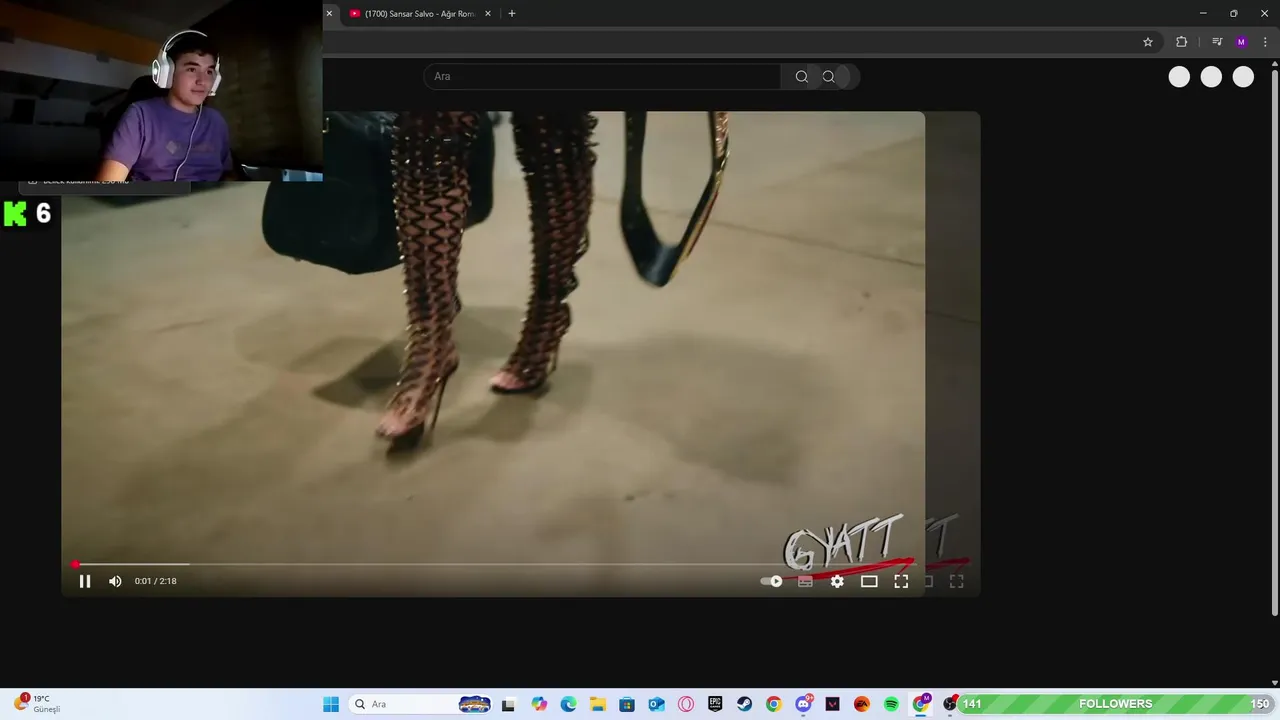
Task: Open the video settings gear
Action: pyautogui.click(x=837, y=581)
